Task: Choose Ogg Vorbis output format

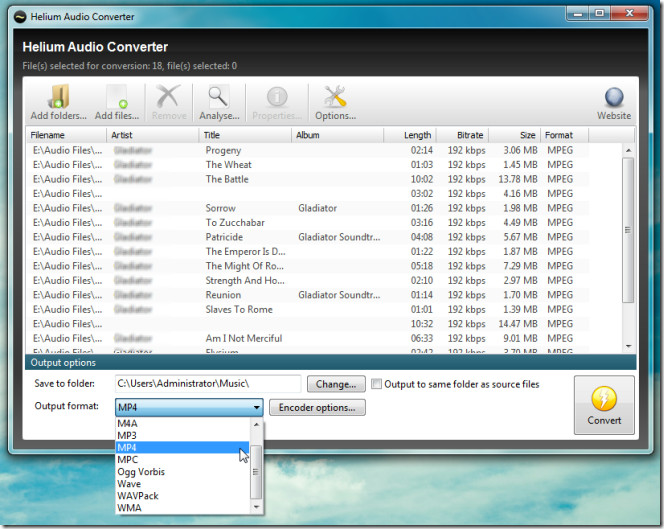Action: click(141, 472)
